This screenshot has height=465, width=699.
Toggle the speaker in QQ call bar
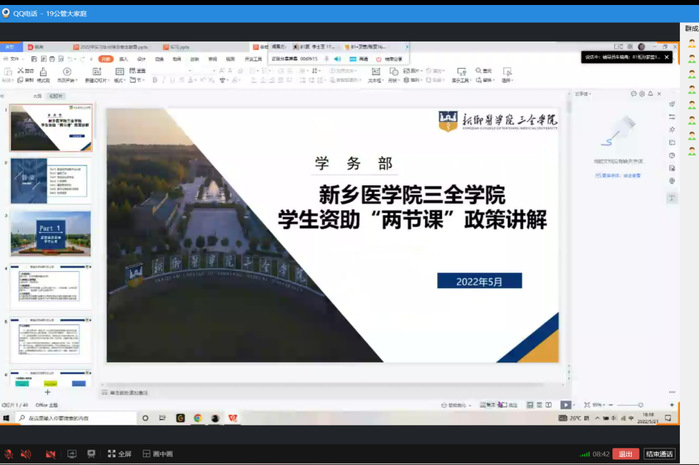click(26, 454)
